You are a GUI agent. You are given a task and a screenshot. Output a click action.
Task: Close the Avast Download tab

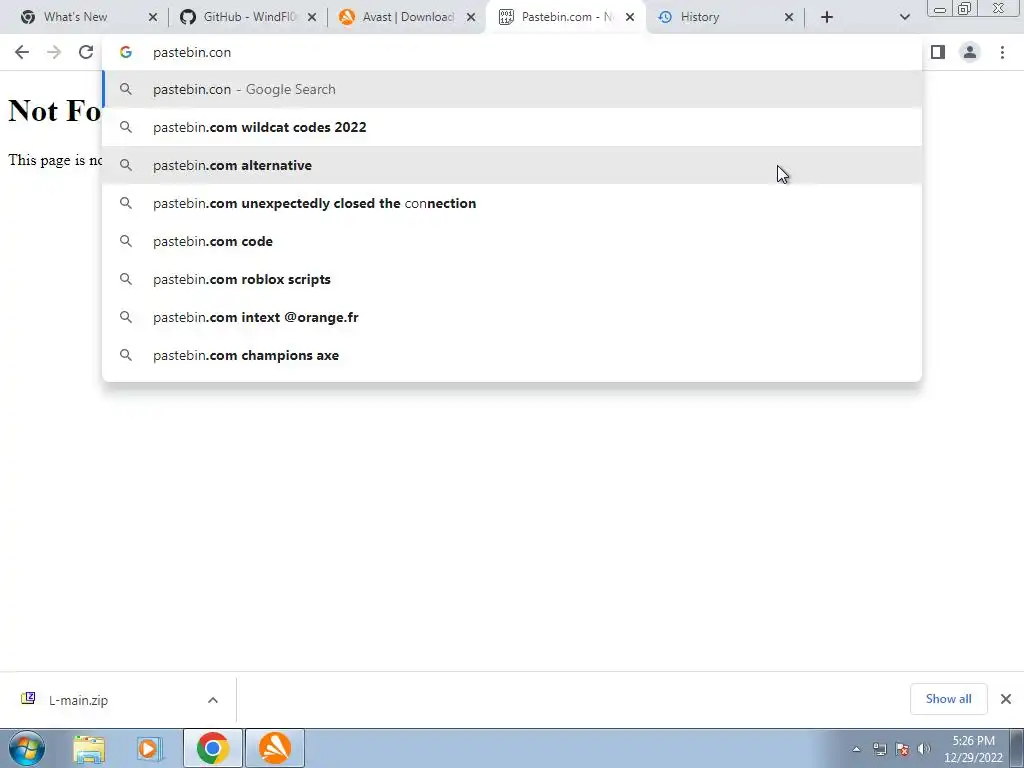tap(471, 17)
